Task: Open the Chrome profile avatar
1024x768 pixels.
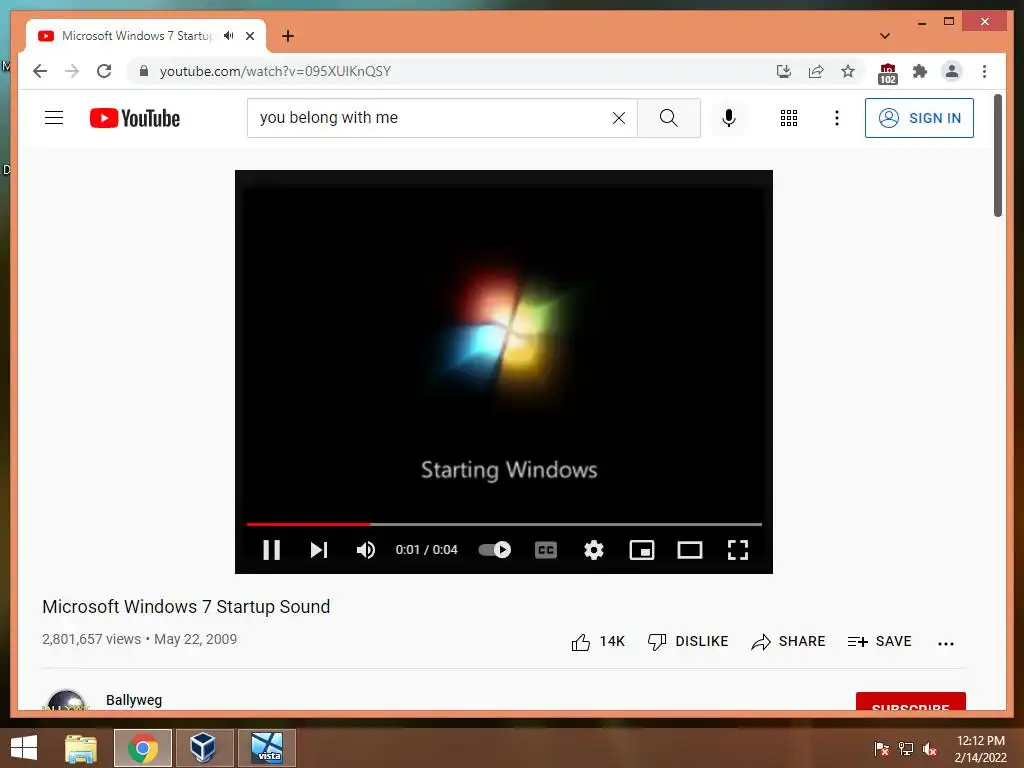Action: click(x=952, y=71)
